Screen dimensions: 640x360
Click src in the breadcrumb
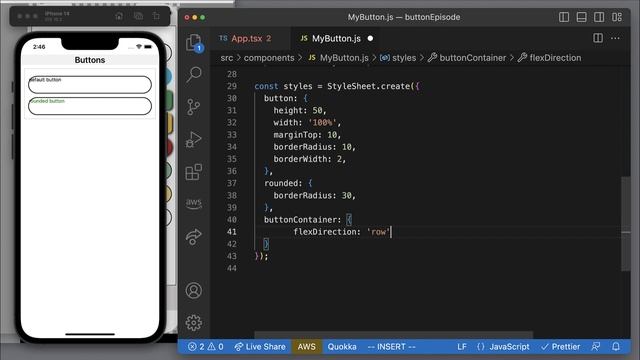(x=227, y=58)
